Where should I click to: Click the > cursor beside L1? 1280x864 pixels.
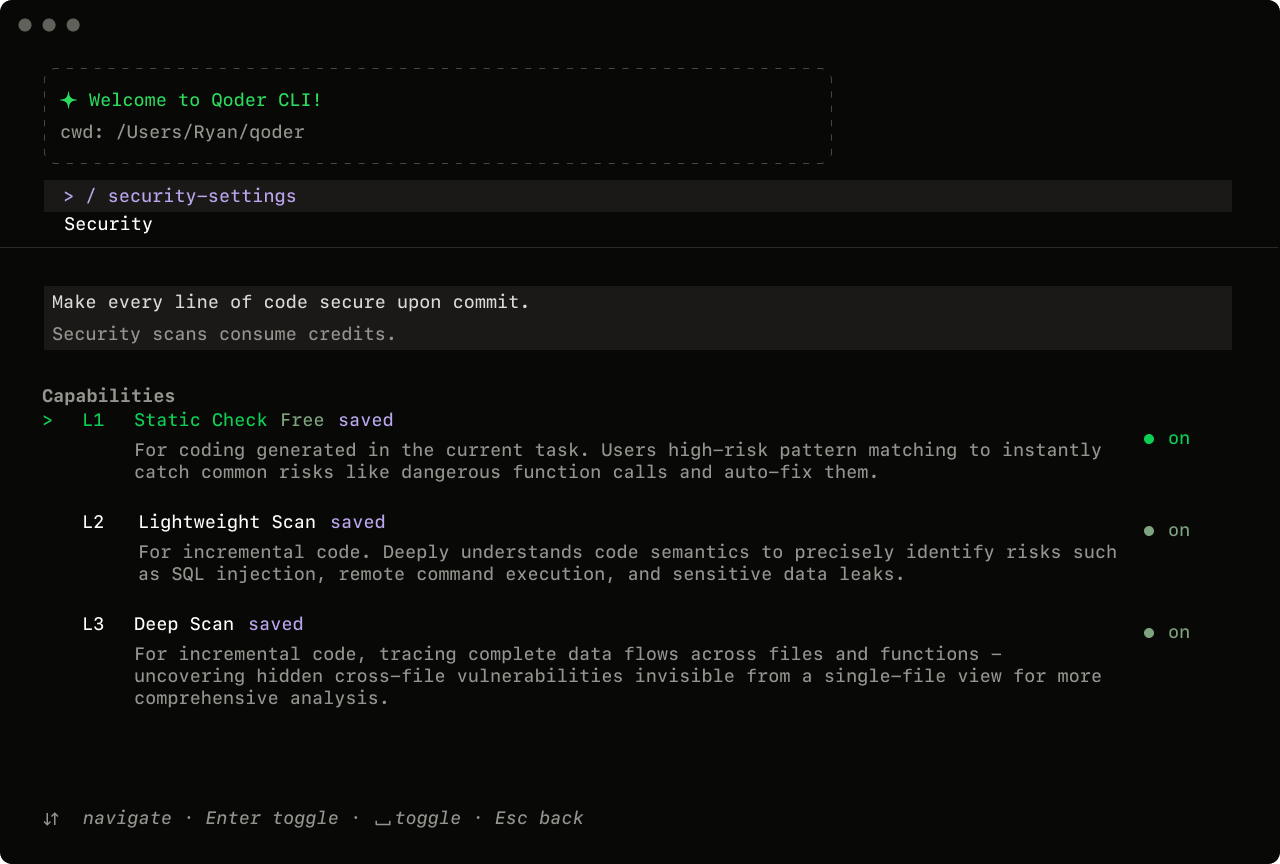[47, 421]
